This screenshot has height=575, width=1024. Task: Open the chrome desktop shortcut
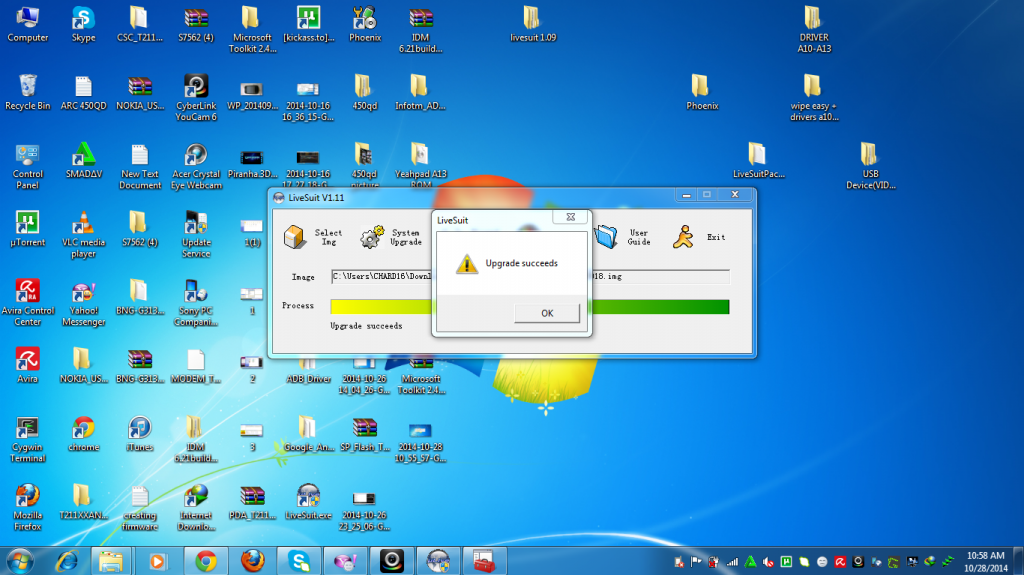(x=84, y=434)
